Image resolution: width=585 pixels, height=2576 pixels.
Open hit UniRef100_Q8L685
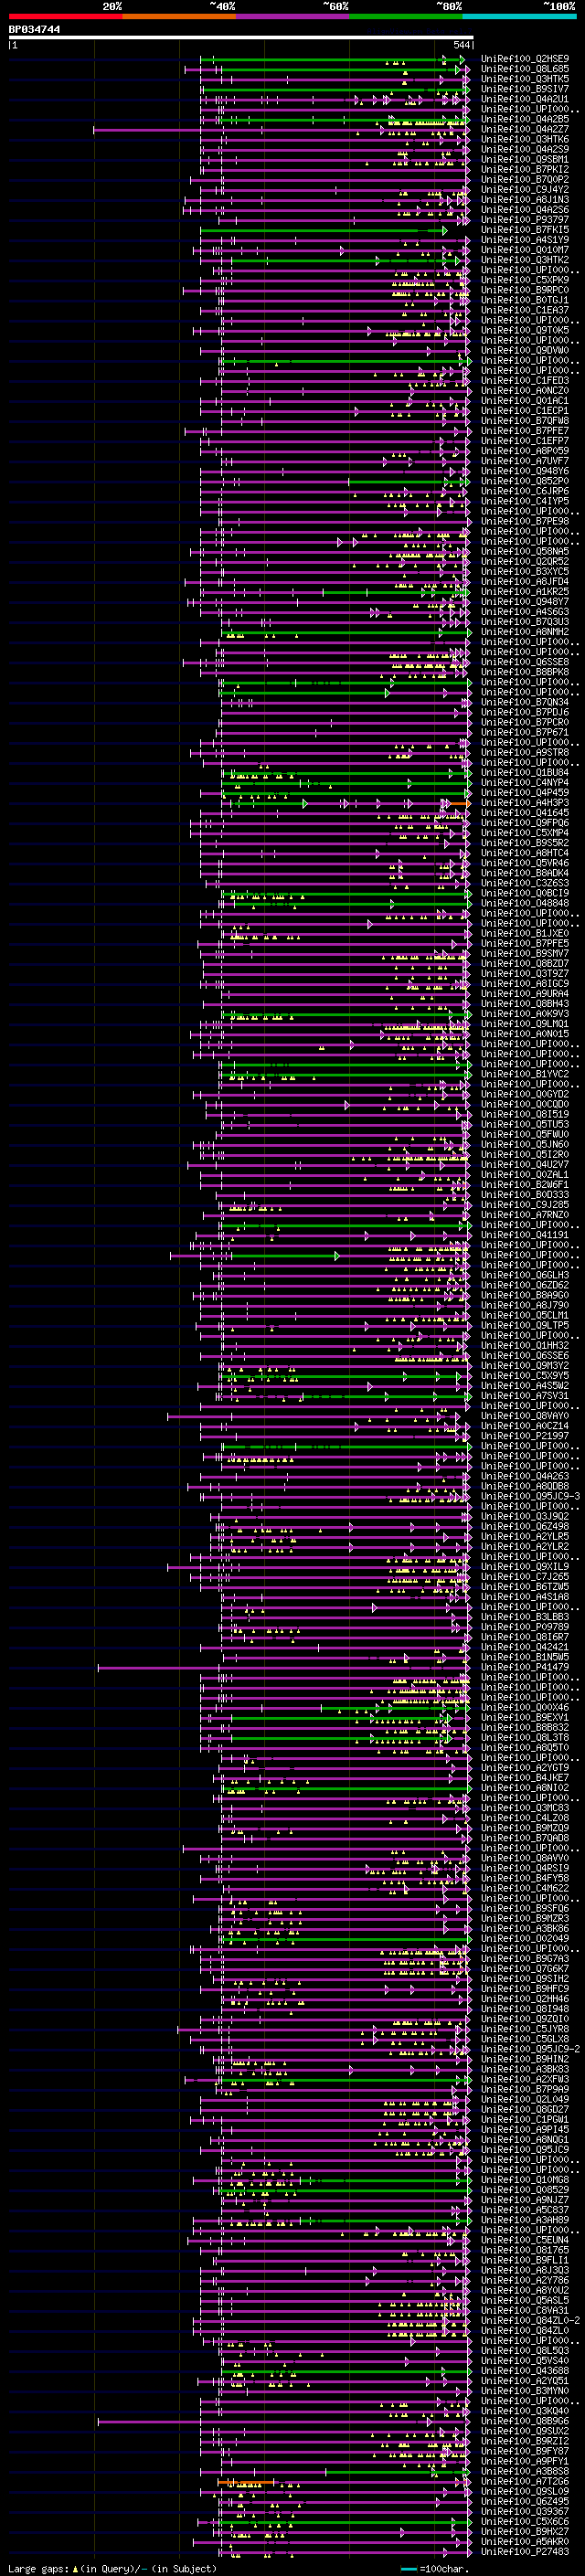pyautogui.click(x=524, y=69)
